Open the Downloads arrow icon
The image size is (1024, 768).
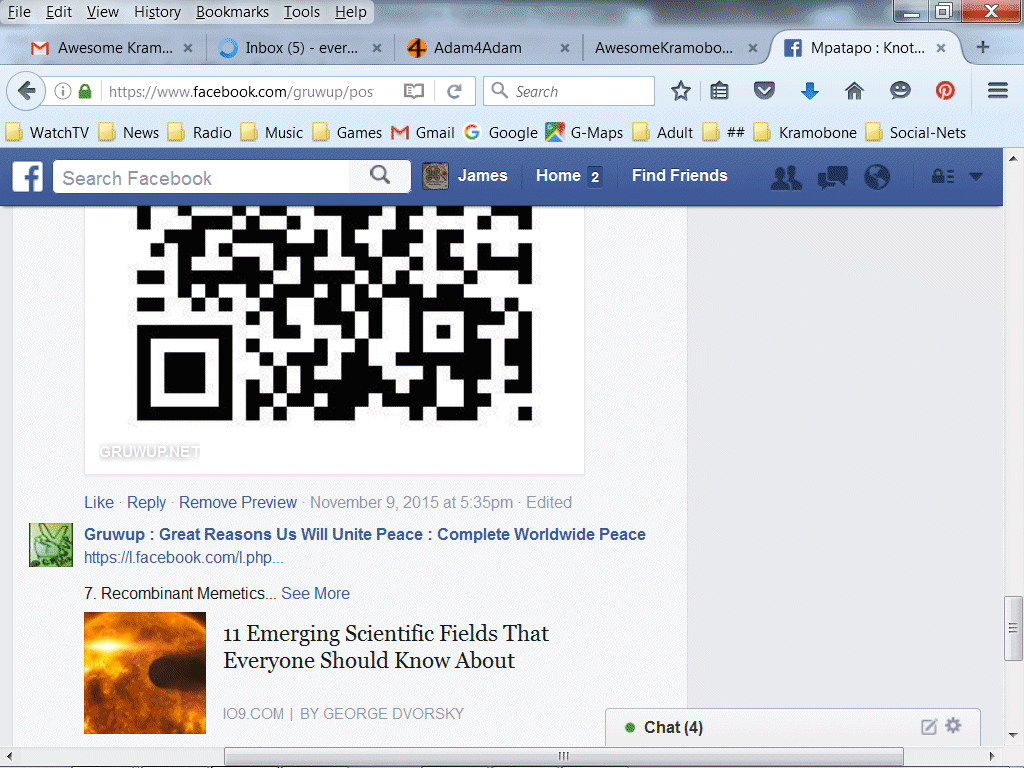click(x=810, y=91)
